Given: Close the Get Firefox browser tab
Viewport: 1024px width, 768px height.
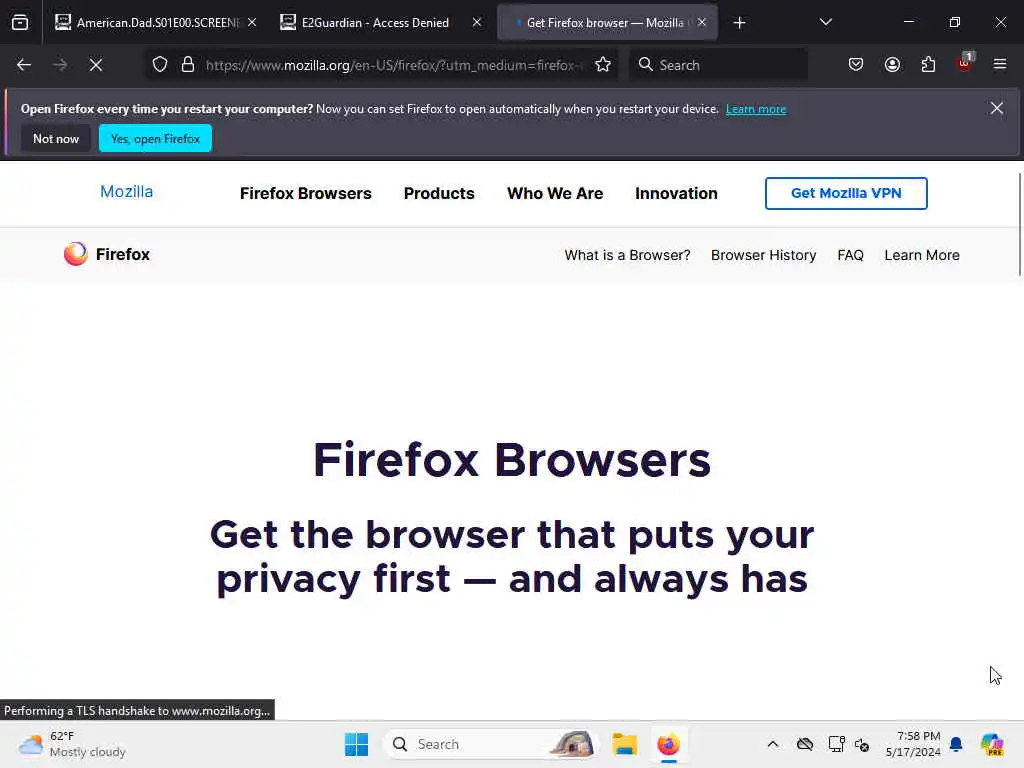Looking at the screenshot, I should pyautogui.click(x=702, y=23).
